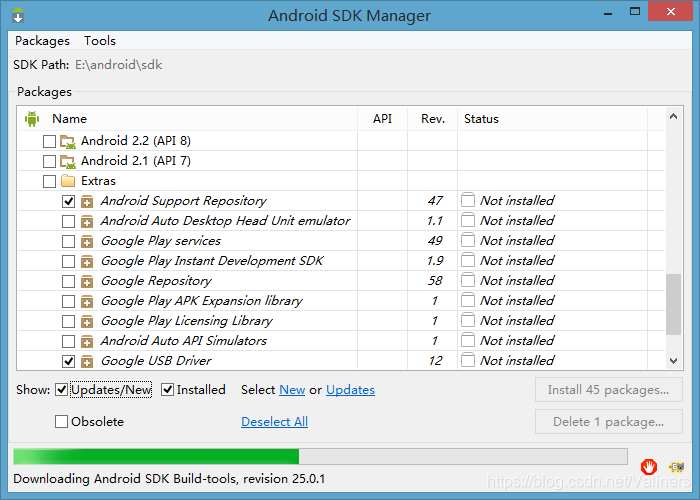
Task: Check the Google Play APK Expansion library checkbox
Action: (68, 301)
